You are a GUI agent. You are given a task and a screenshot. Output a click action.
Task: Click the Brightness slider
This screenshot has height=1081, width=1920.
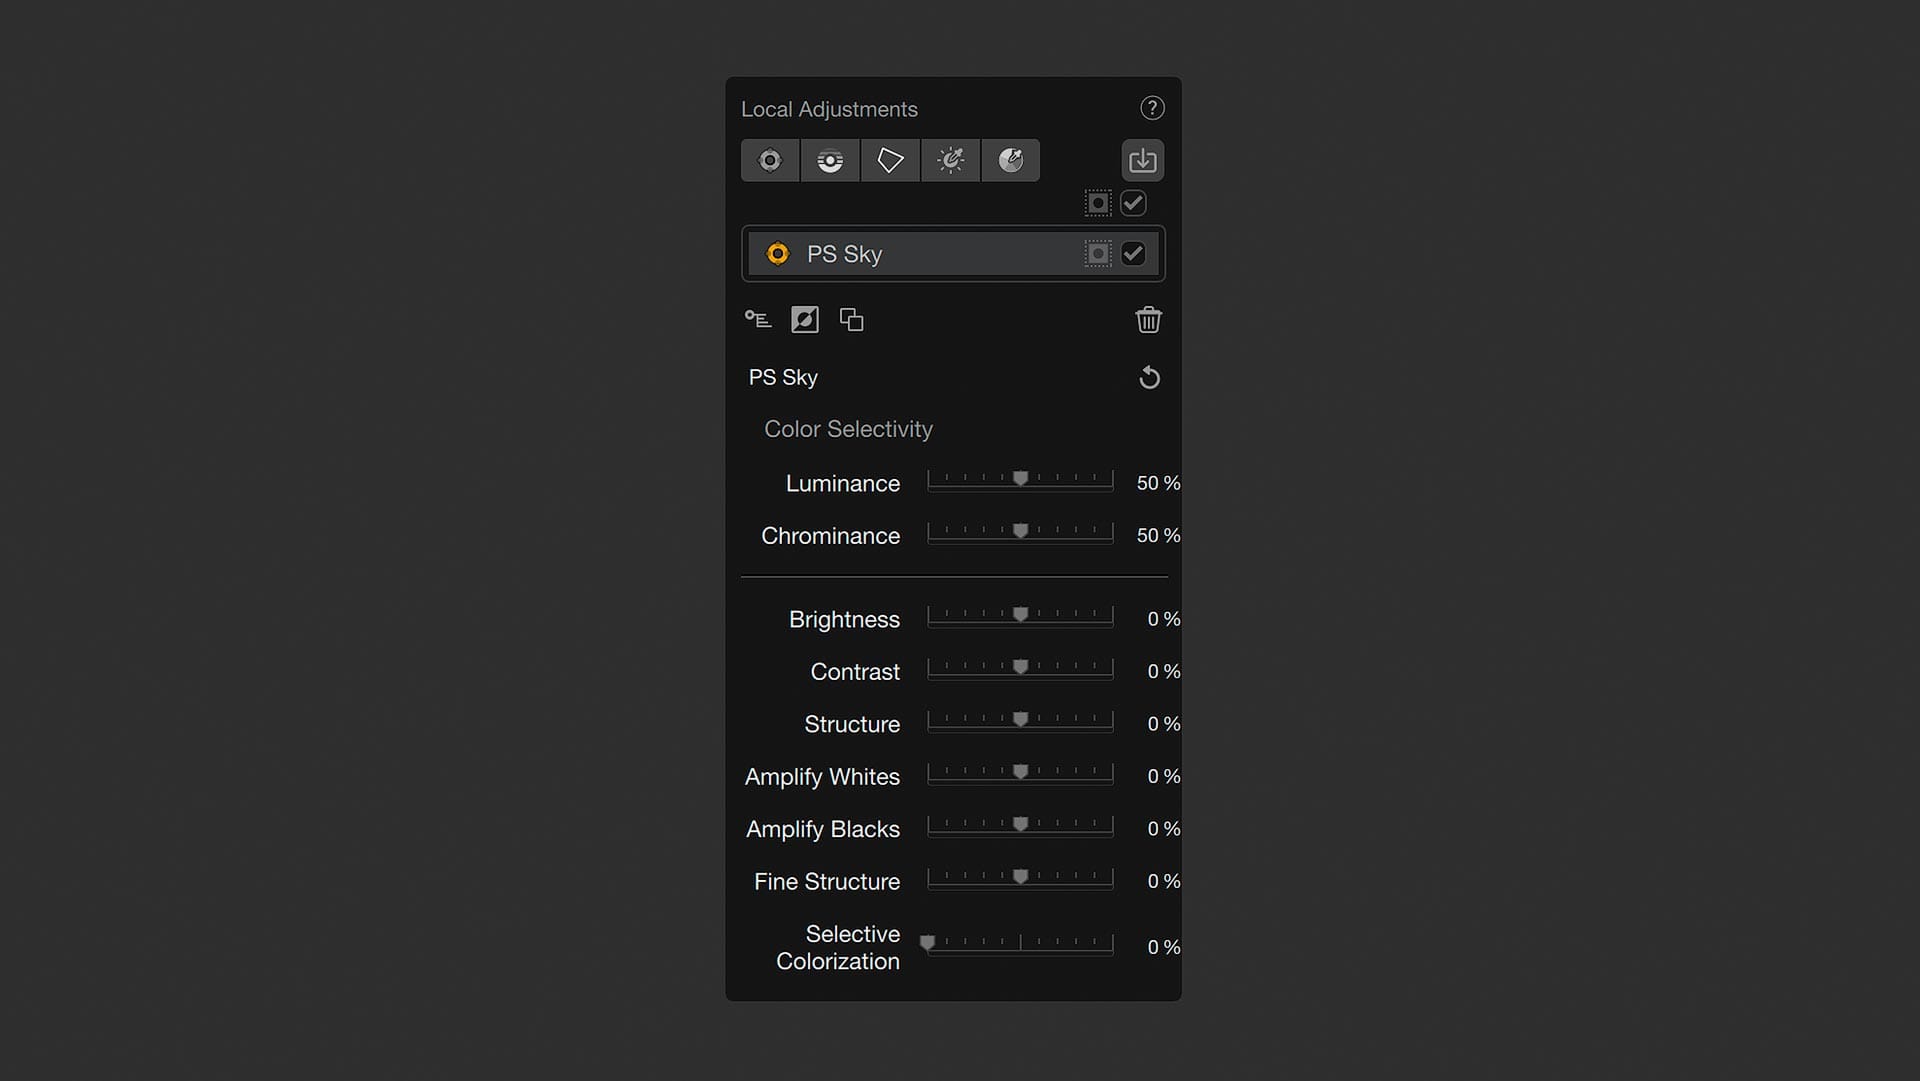[1020, 617]
